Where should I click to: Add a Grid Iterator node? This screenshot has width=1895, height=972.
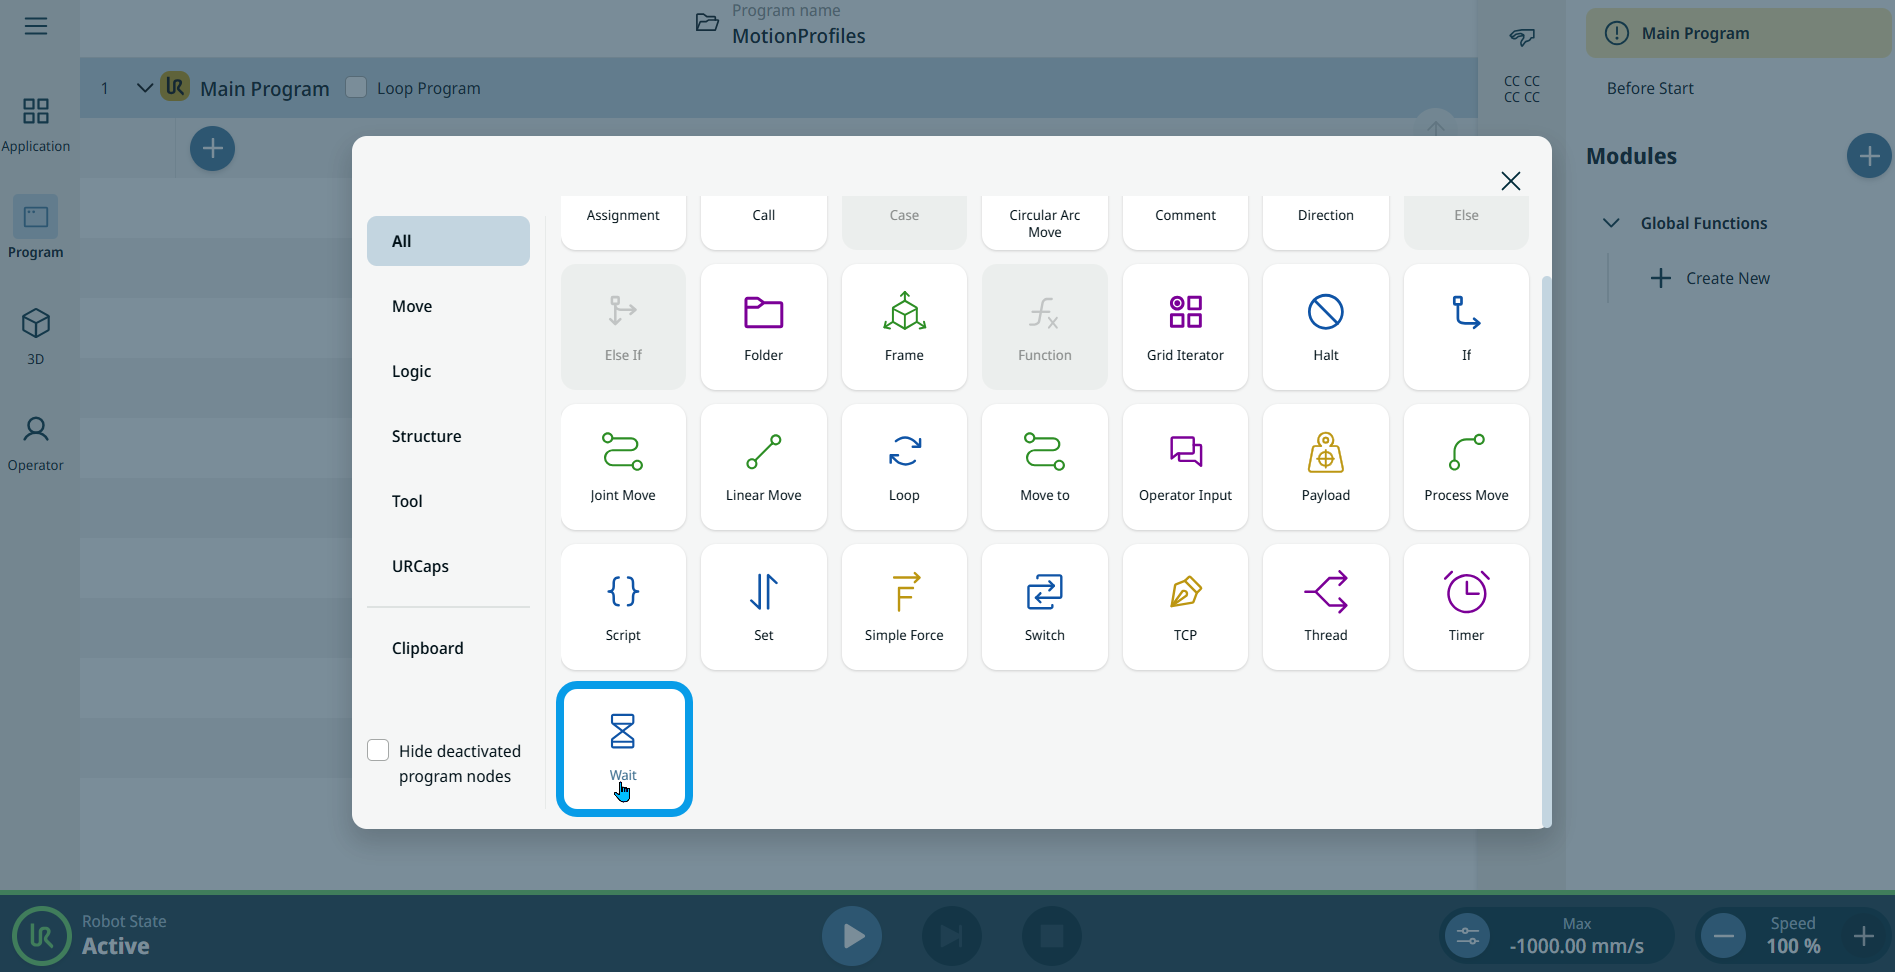point(1185,327)
